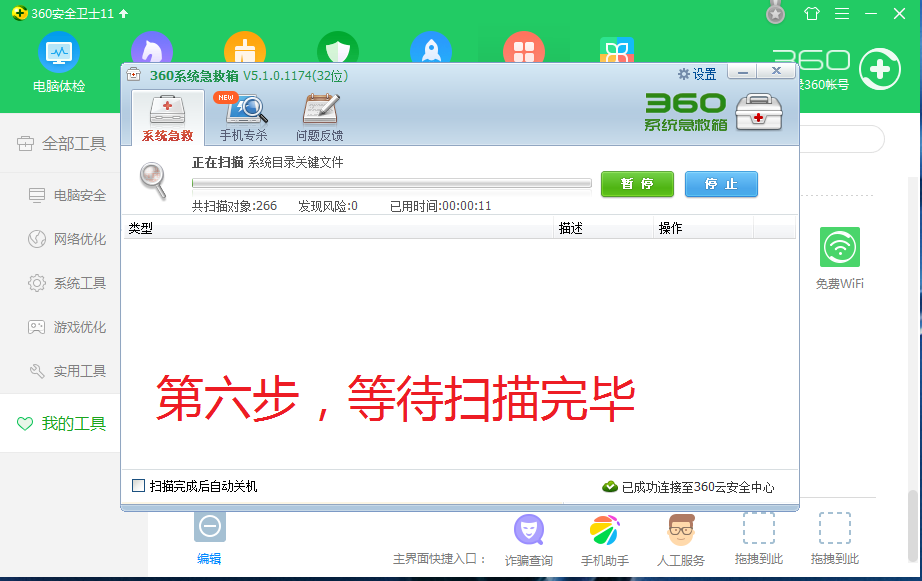
Task: Open 人工服务 human service shortcut
Action: coord(681,531)
